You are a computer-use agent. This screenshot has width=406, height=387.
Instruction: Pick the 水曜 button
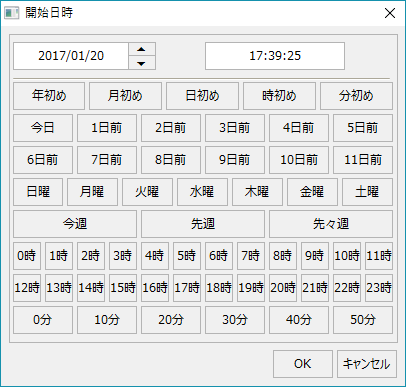click(202, 192)
